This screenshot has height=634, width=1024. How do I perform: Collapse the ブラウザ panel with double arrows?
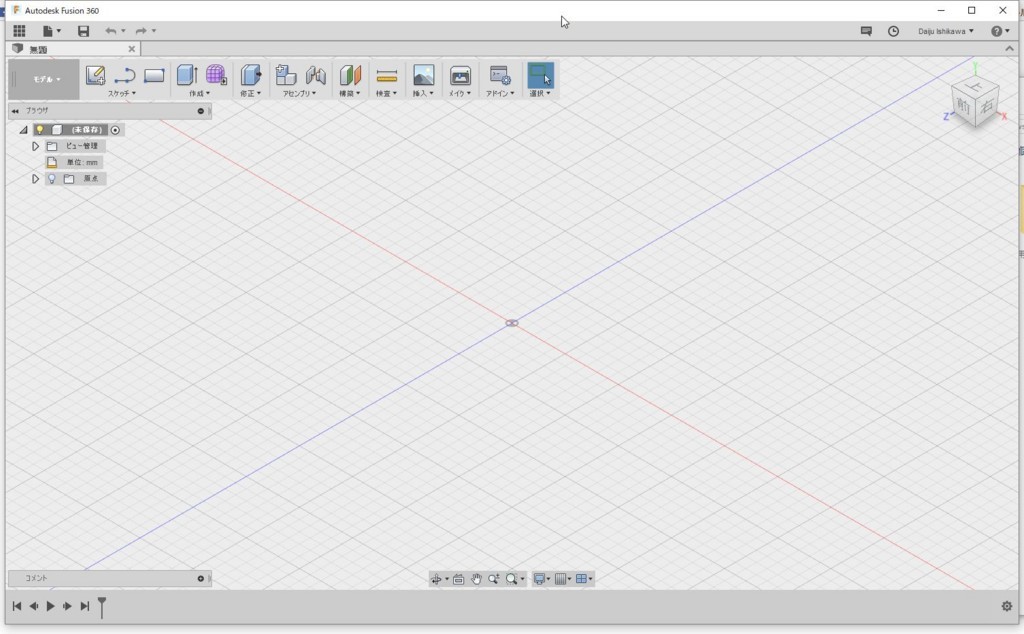15,111
